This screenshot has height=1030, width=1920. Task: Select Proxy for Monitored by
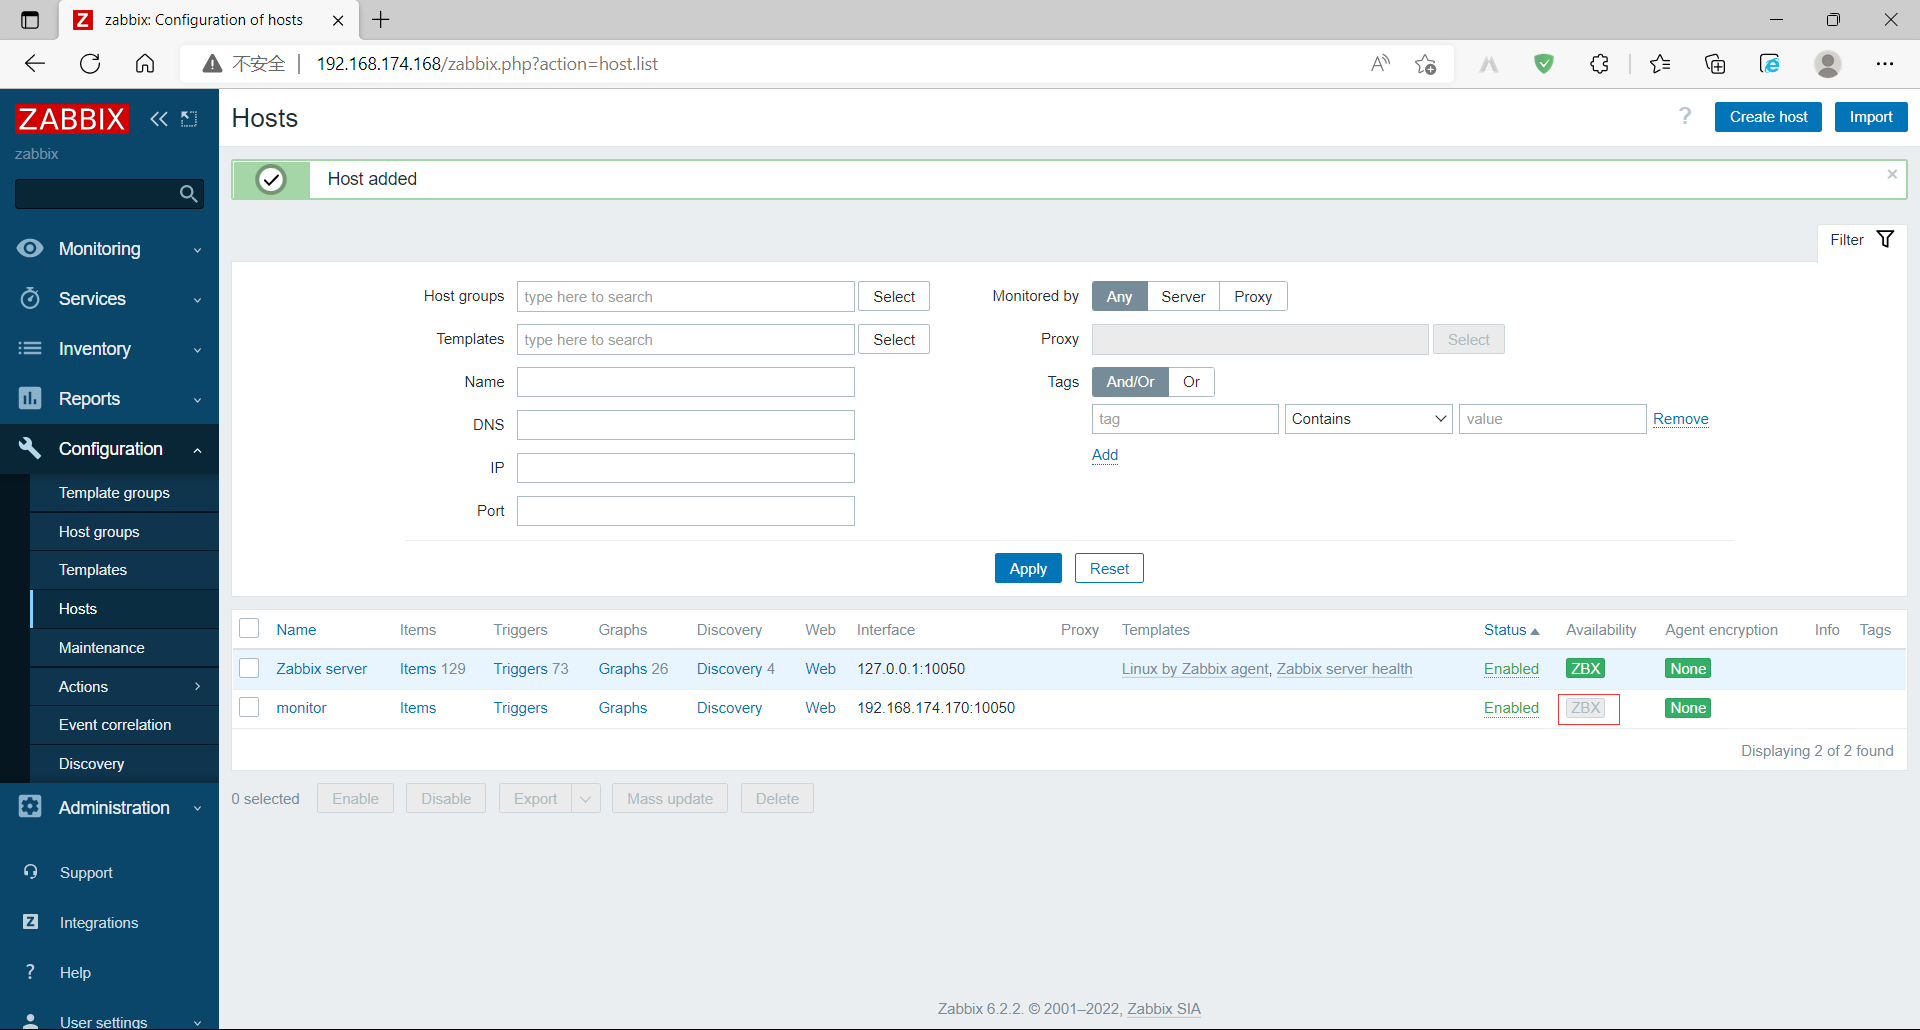click(x=1253, y=297)
